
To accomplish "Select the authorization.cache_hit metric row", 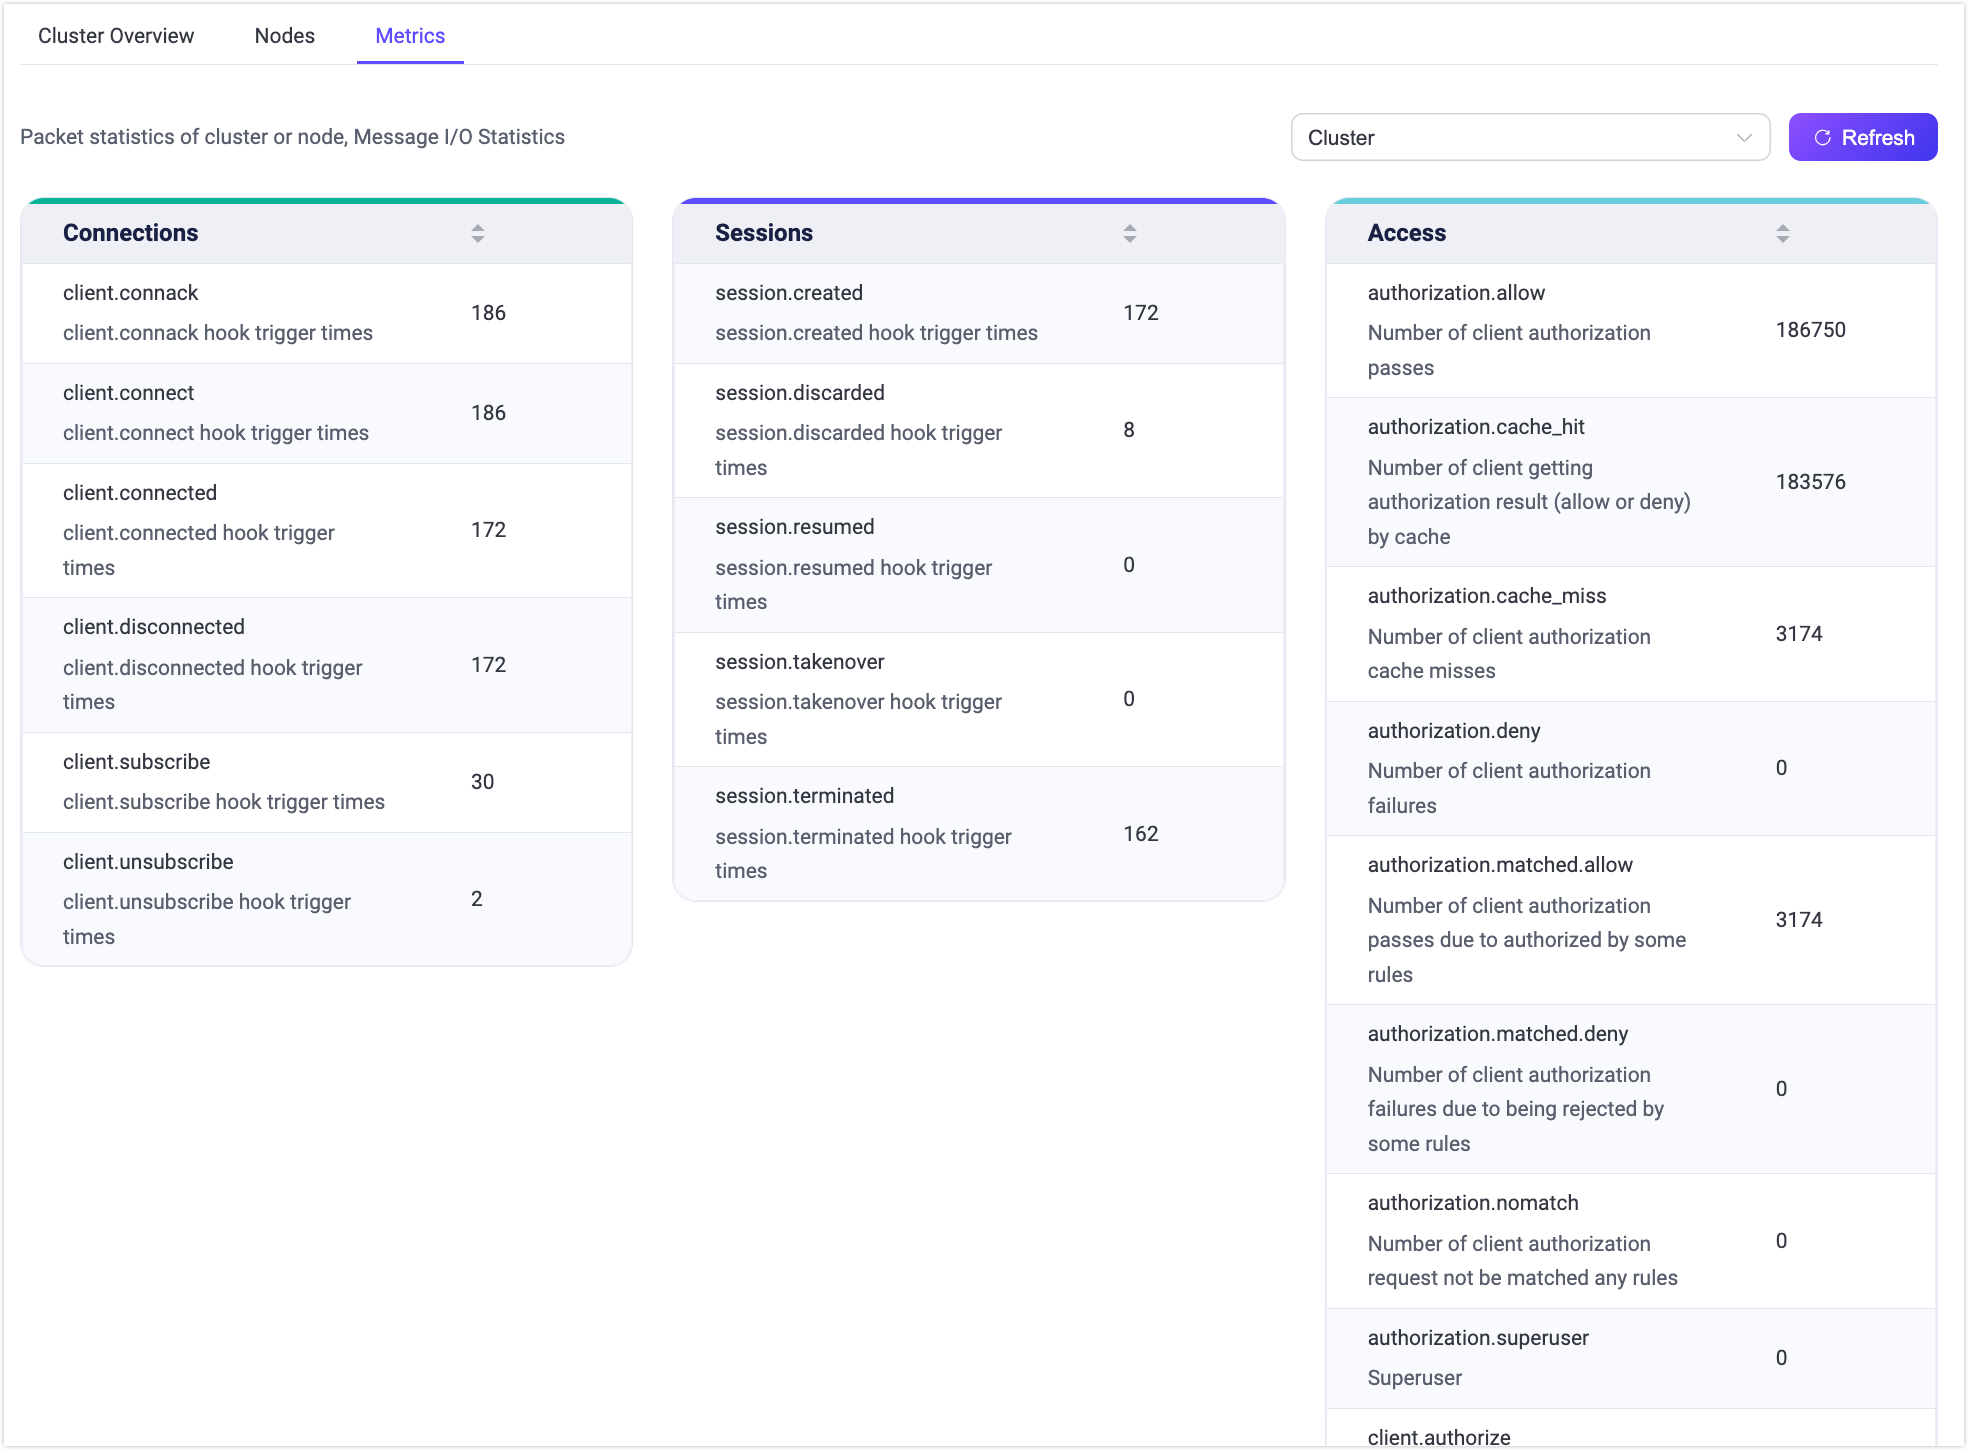I will tap(1630, 482).
